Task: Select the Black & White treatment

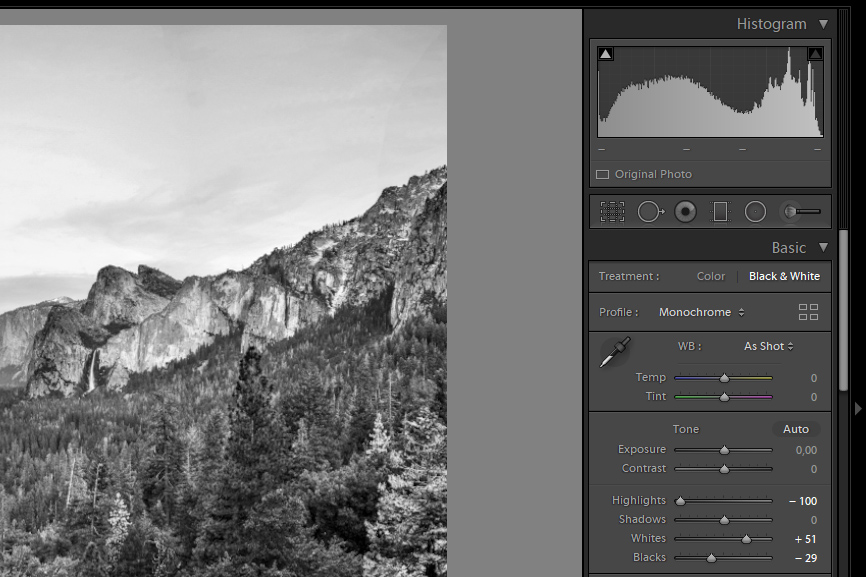Action: (784, 276)
